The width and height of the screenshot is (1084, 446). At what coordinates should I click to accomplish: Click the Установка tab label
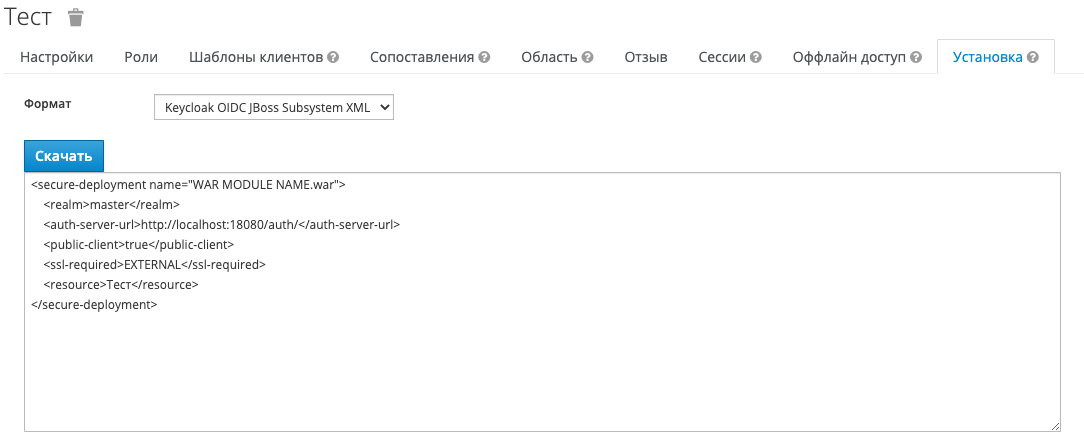987,57
